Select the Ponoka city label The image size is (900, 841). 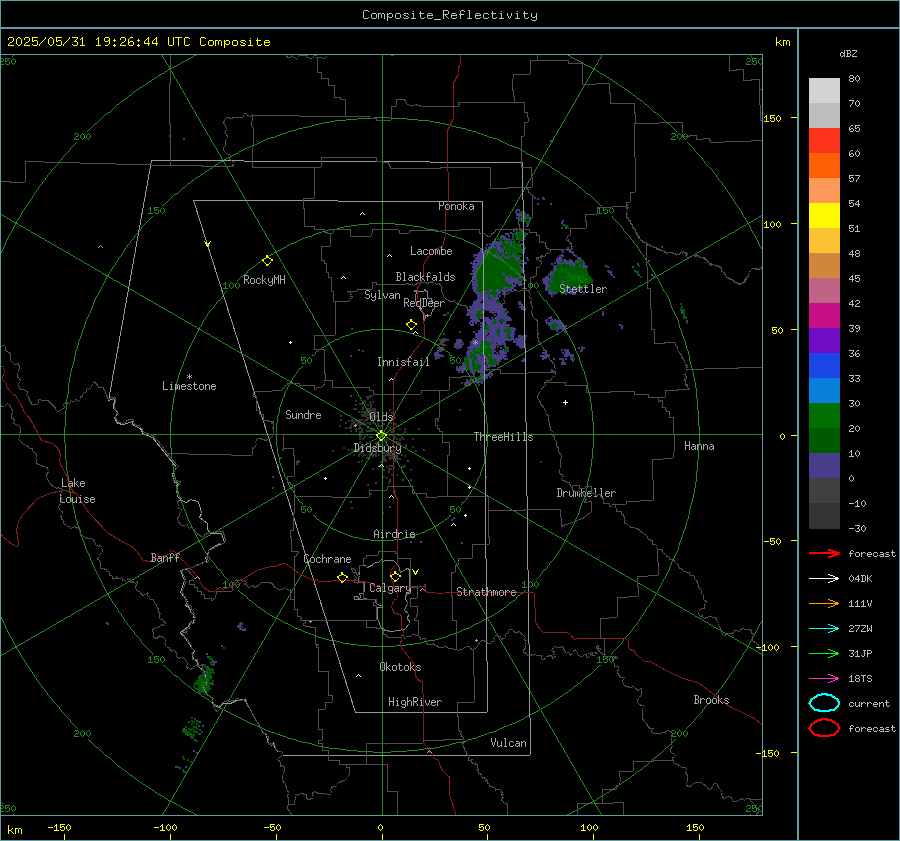tap(456, 206)
